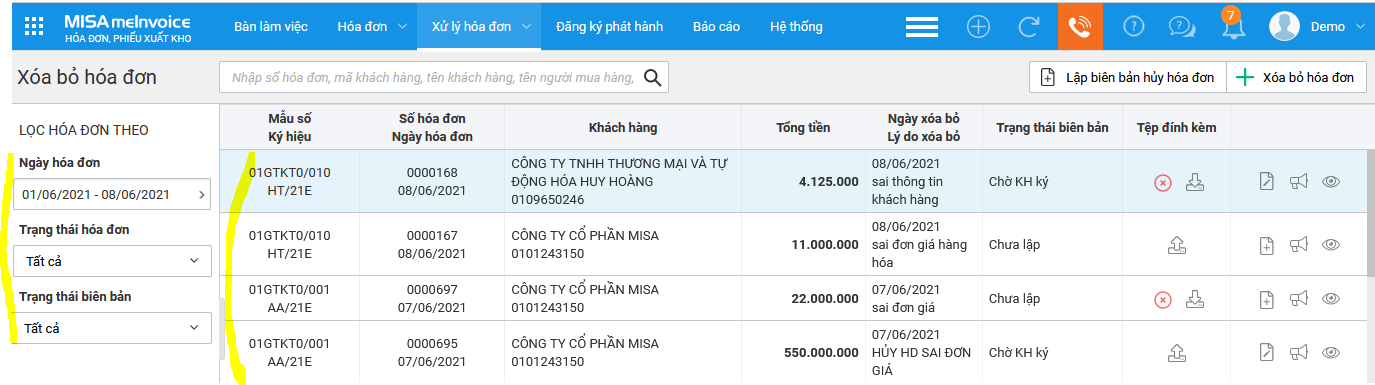Open the Xử lý hóa đơn menu
Viewport: 1375px width, 385px height.
pos(479,27)
